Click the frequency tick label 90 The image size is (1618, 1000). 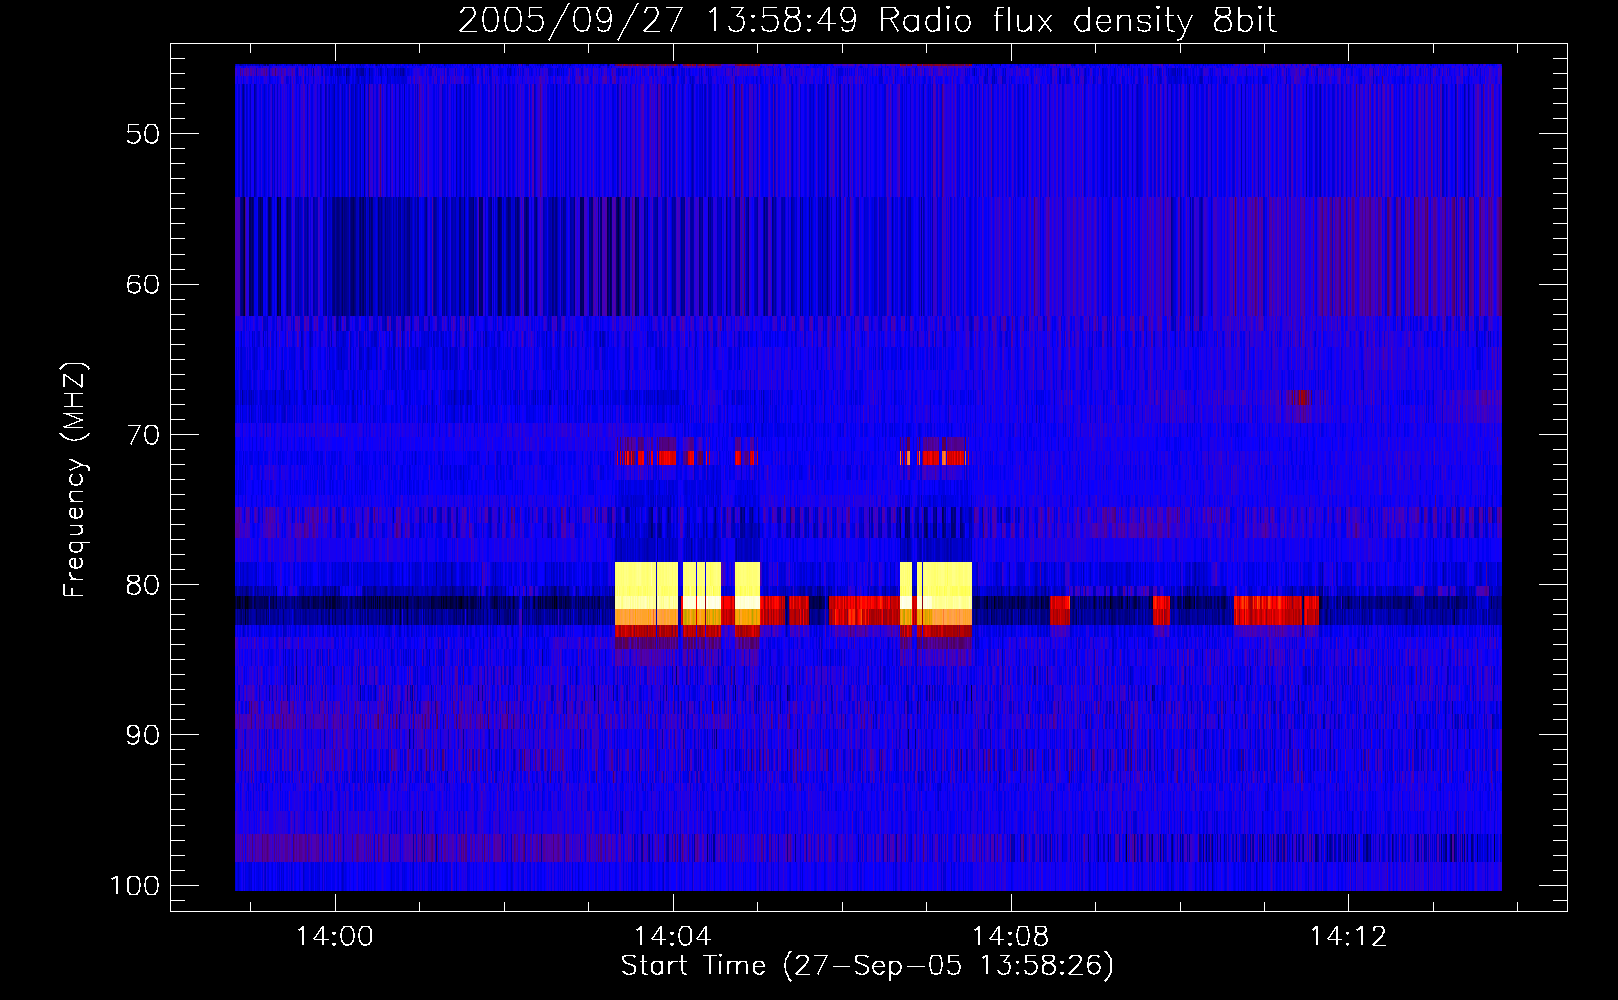pyautogui.click(x=143, y=735)
